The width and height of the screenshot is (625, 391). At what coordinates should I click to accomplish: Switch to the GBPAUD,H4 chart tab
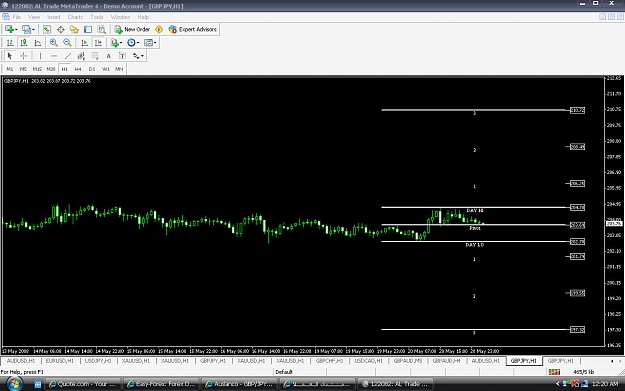tap(446, 361)
